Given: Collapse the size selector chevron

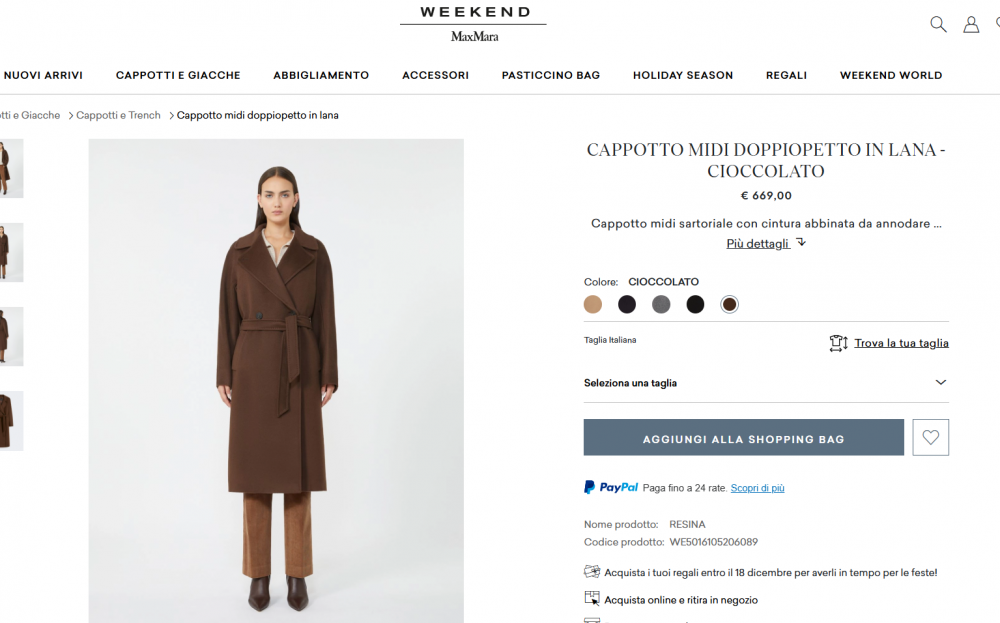Looking at the screenshot, I should pos(940,382).
